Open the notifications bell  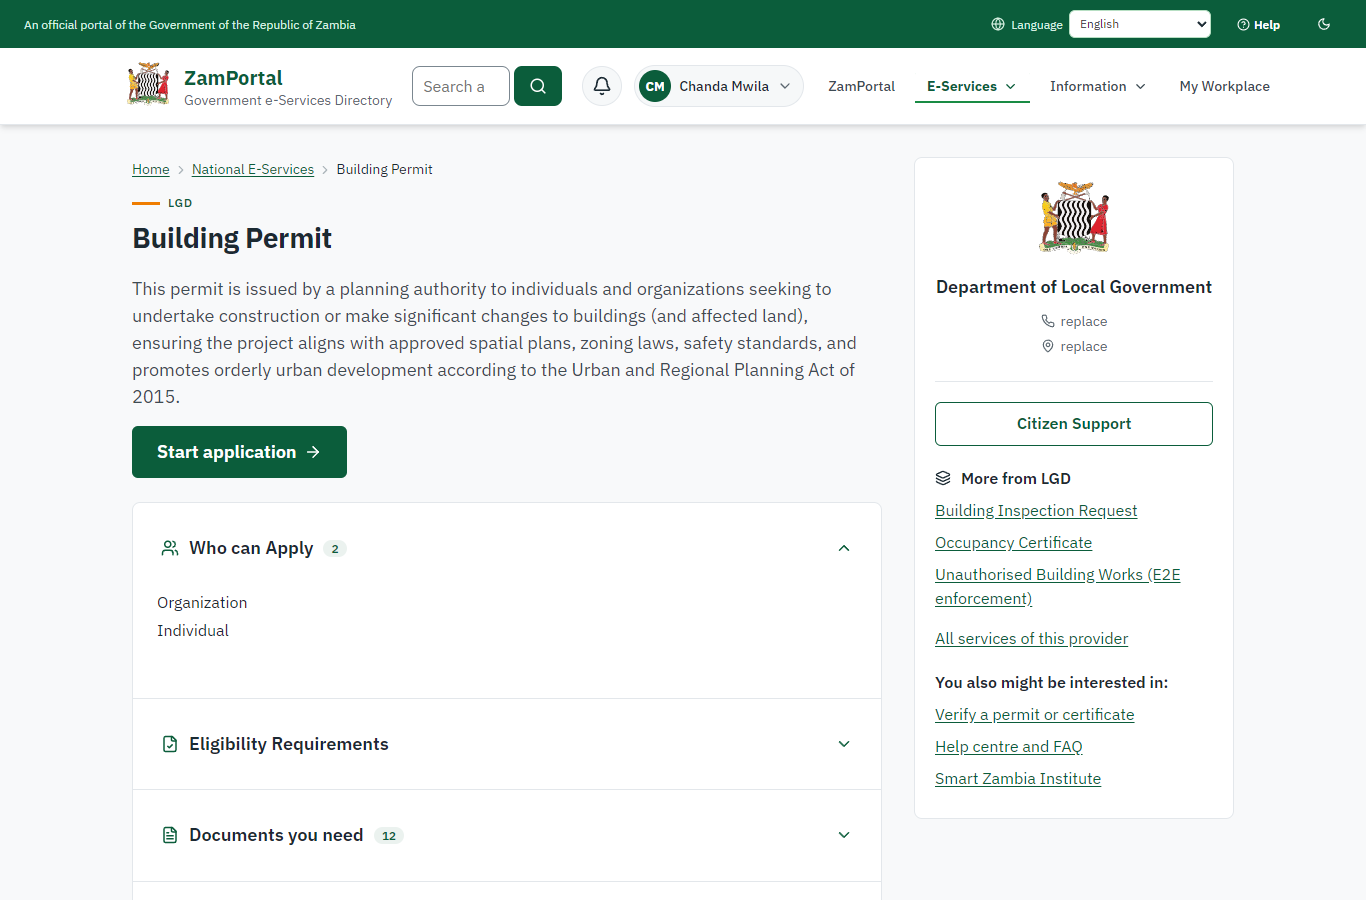point(602,86)
